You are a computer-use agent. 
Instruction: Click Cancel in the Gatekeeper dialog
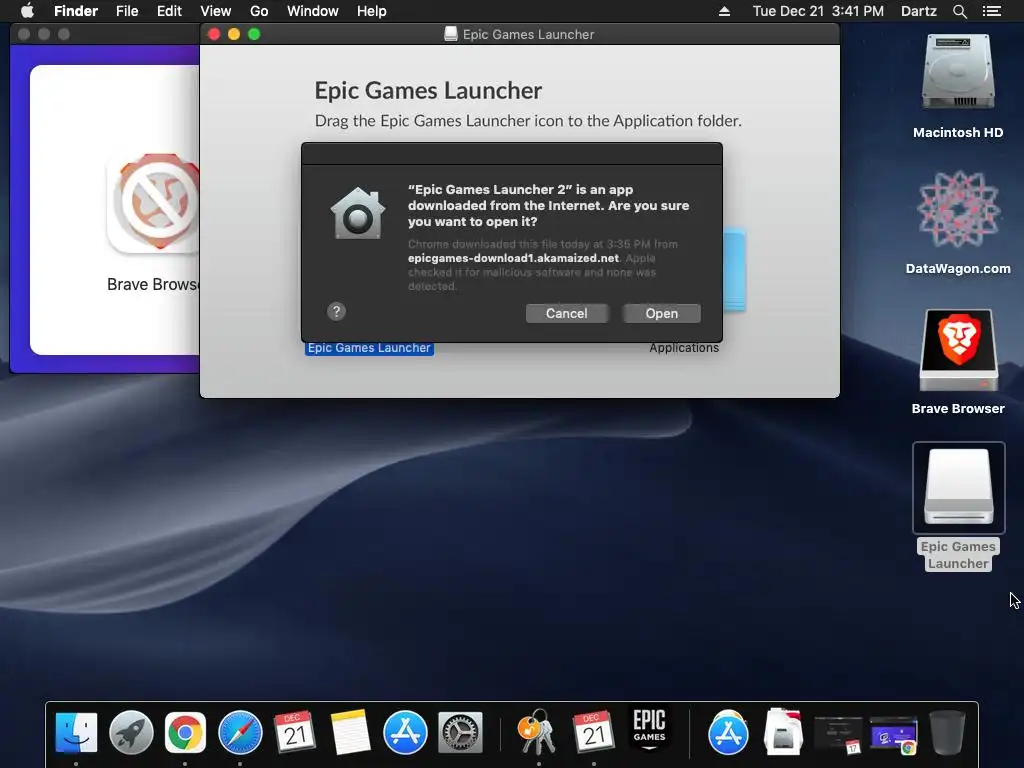(x=566, y=313)
